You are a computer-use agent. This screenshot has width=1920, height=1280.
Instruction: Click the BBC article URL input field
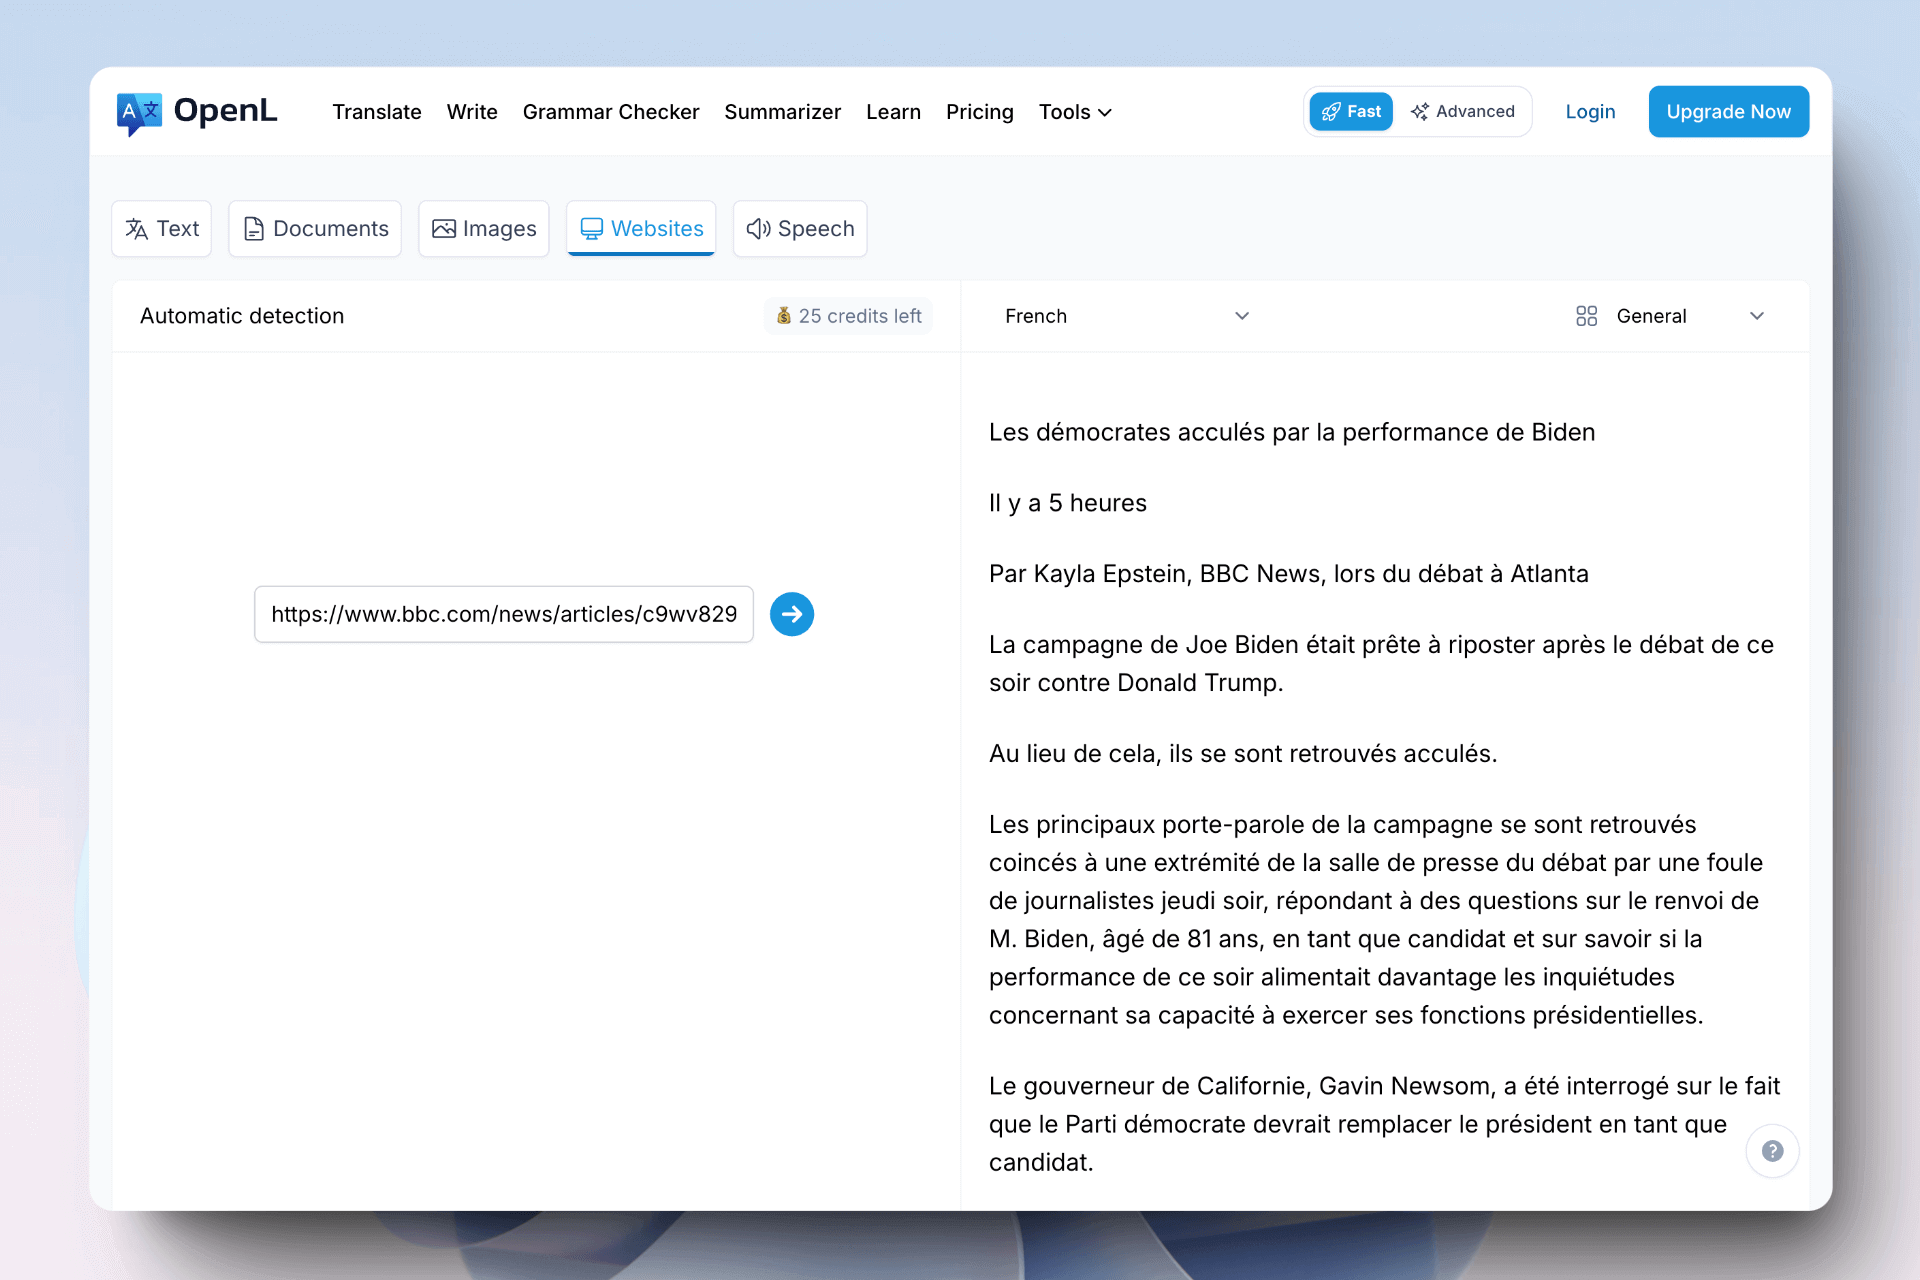[x=503, y=614]
